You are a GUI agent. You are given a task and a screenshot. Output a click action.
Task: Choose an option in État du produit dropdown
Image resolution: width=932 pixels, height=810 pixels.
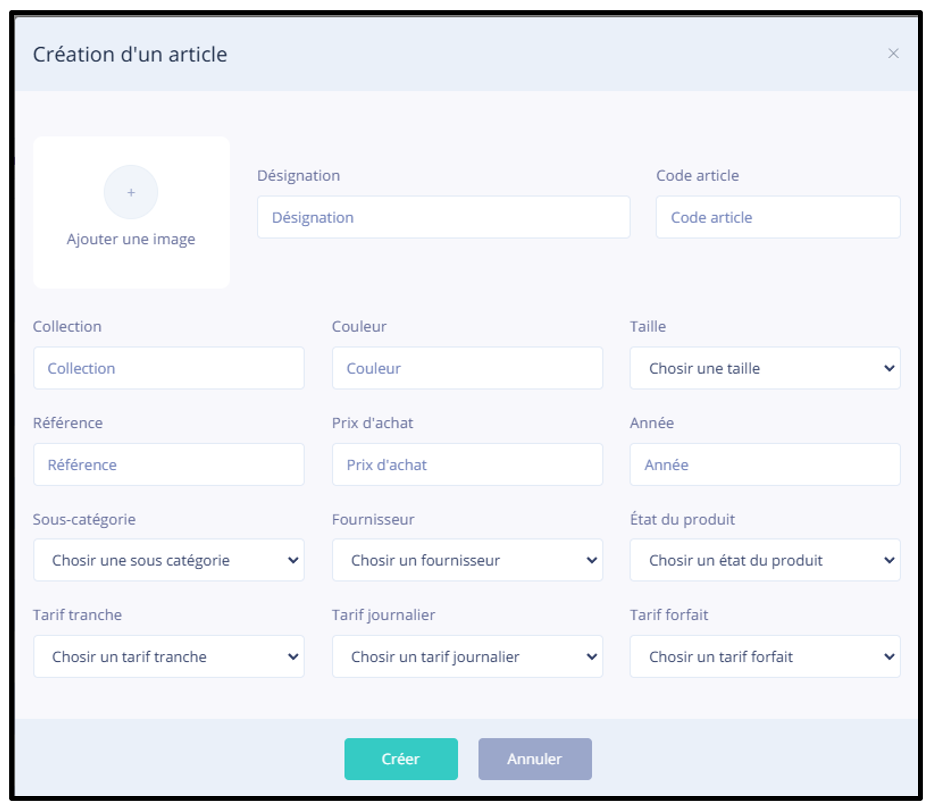pyautogui.click(x=765, y=561)
